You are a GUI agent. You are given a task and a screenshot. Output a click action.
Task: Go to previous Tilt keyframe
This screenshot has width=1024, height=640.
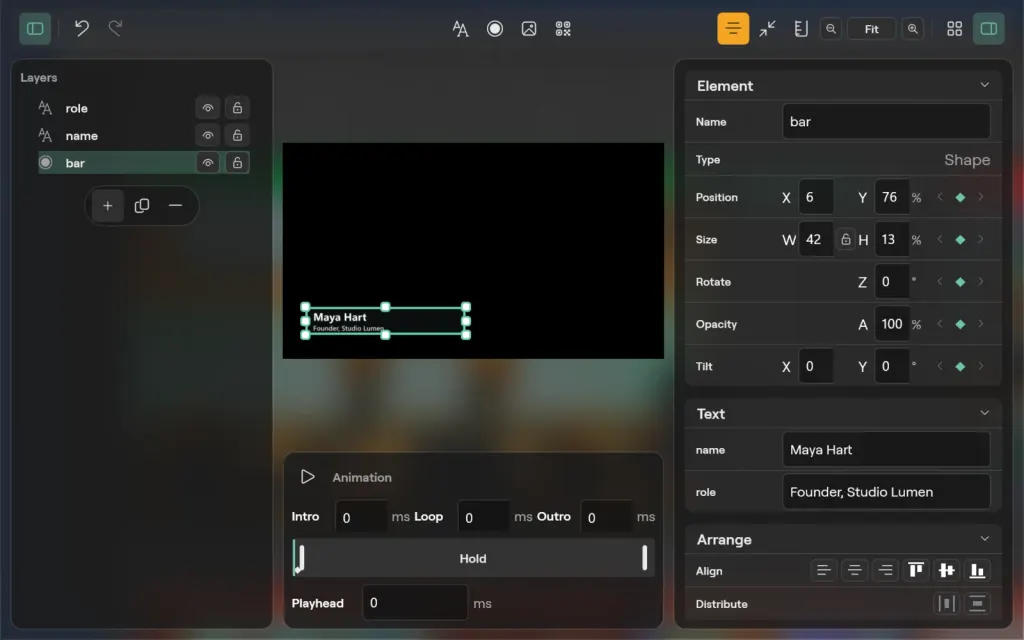[940, 366]
